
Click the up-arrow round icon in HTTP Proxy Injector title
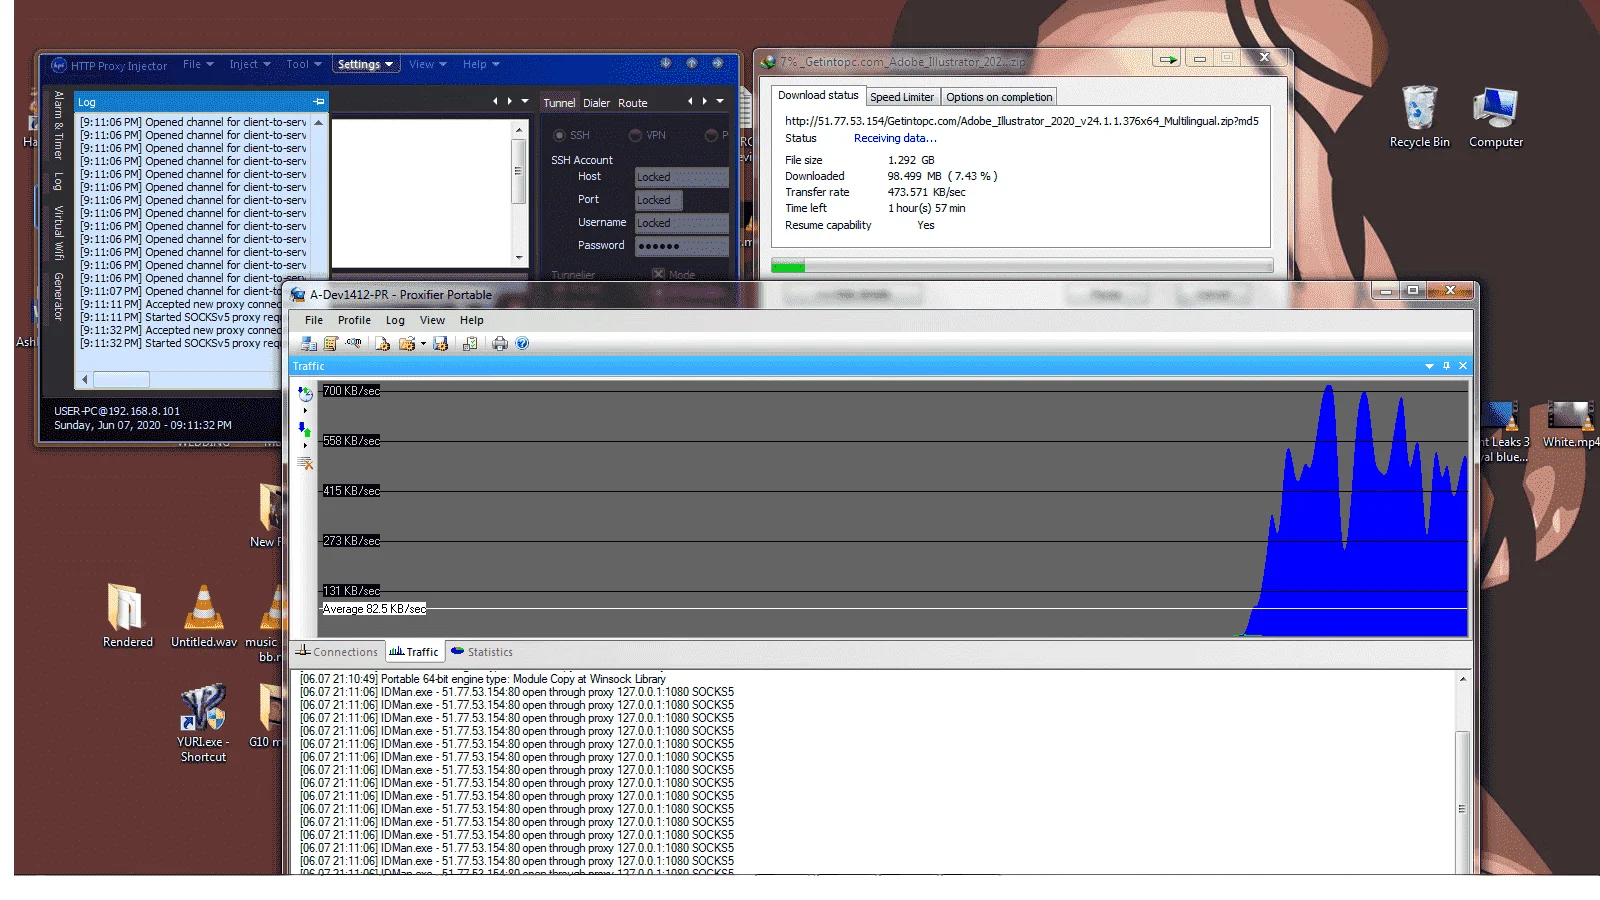[x=692, y=63]
